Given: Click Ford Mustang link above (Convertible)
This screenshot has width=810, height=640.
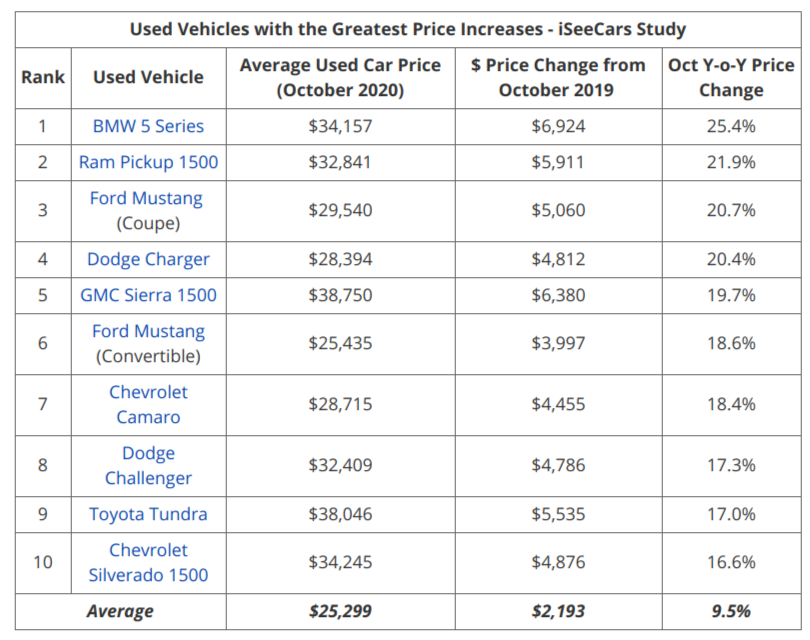Looking at the screenshot, I should click(x=148, y=331).
